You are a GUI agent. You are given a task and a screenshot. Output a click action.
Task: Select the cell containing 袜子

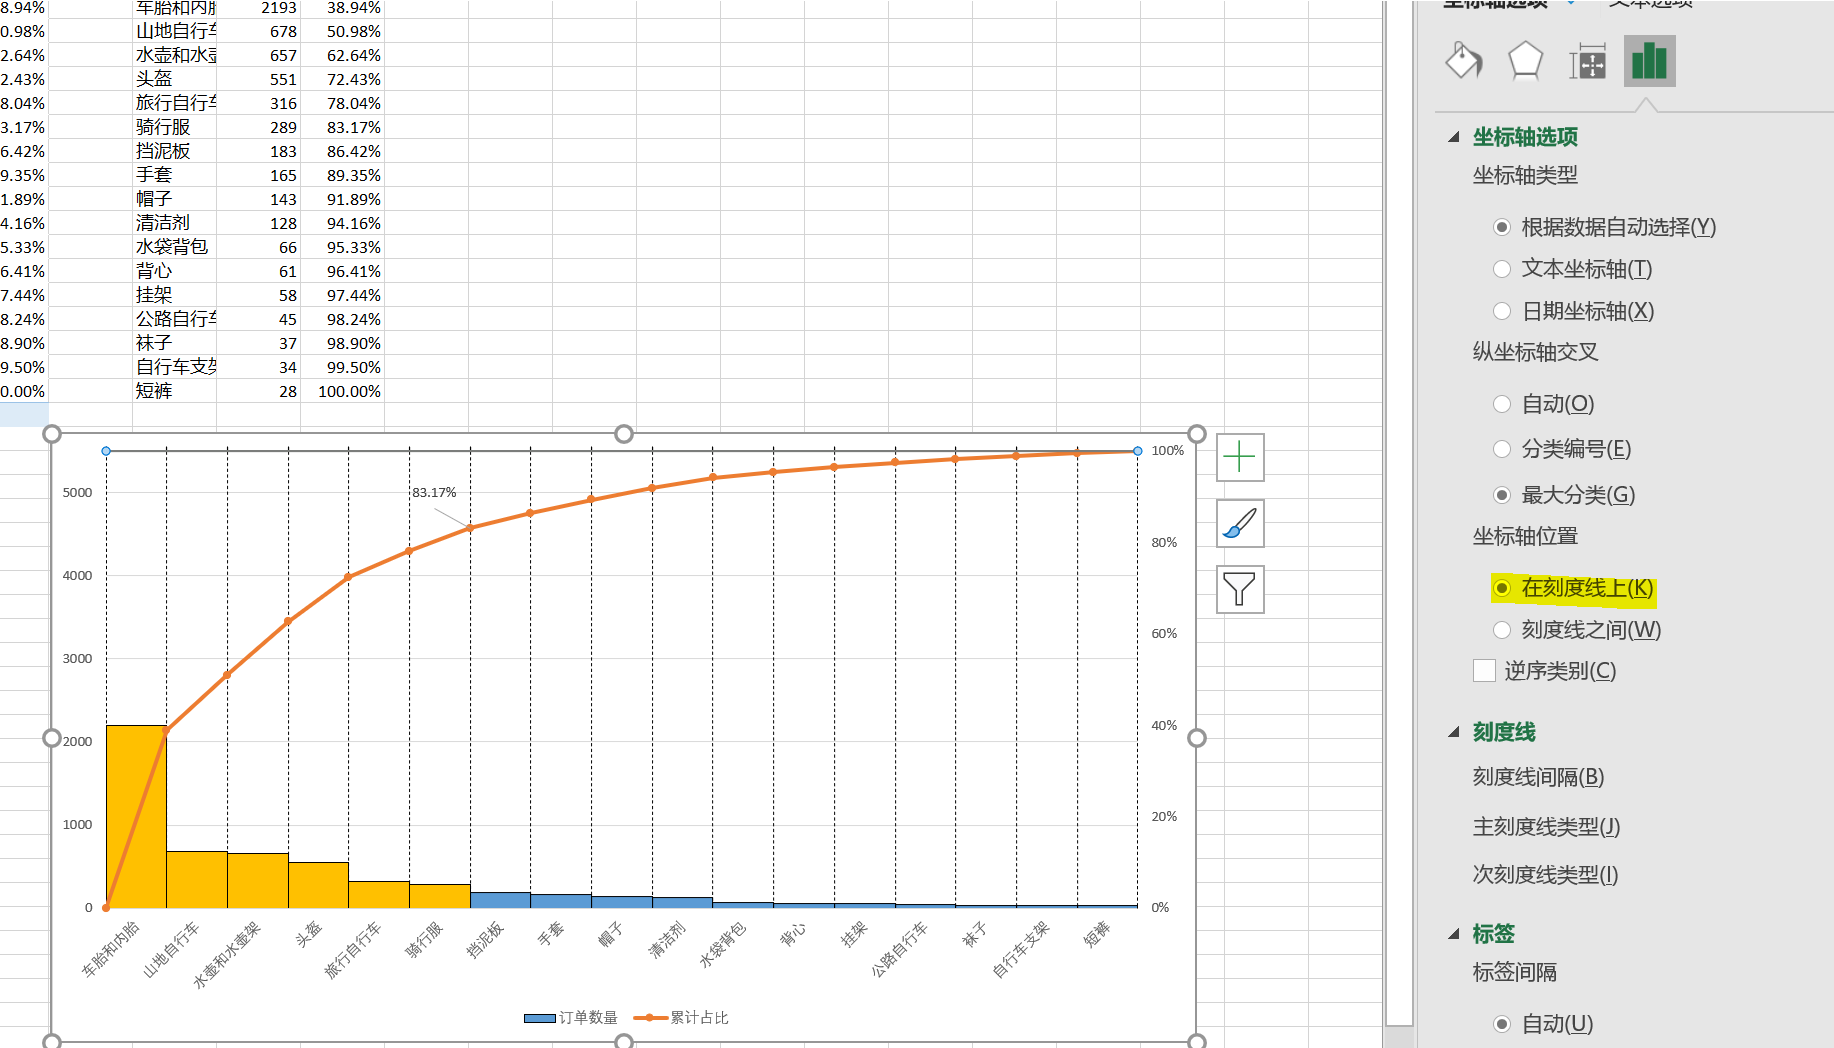[x=174, y=343]
